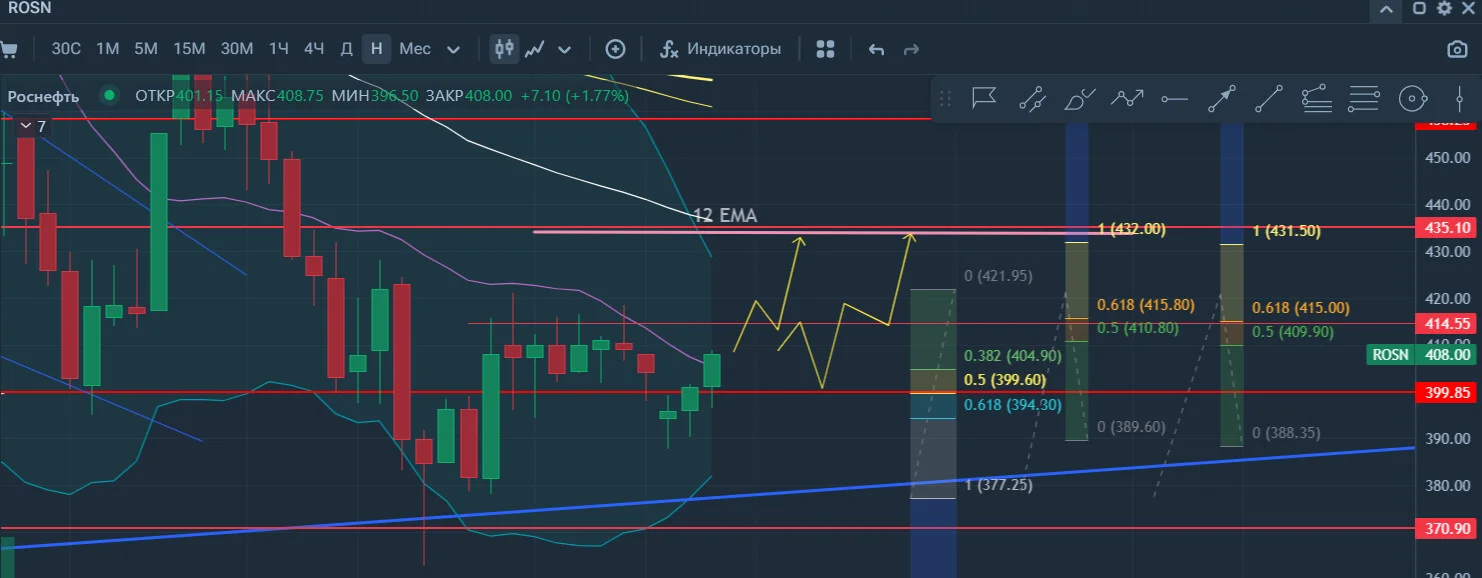Switch to the 4Ч timeframe

coord(314,49)
